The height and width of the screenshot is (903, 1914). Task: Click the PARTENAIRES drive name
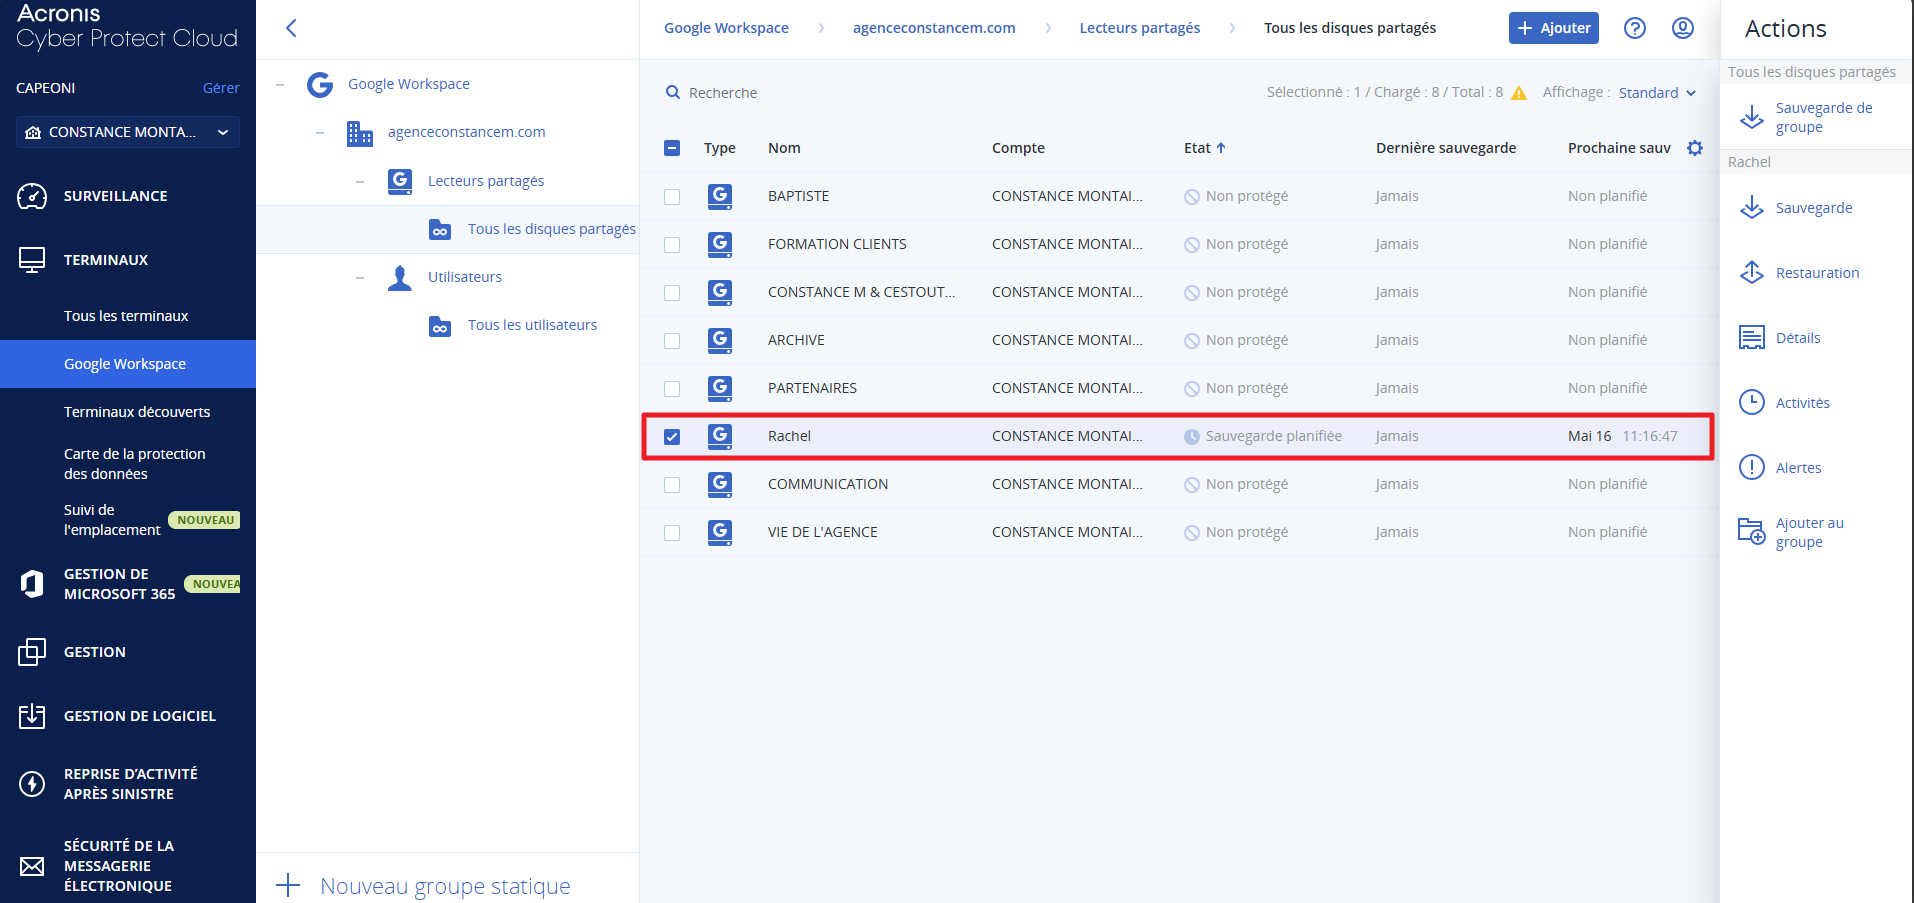tap(812, 388)
